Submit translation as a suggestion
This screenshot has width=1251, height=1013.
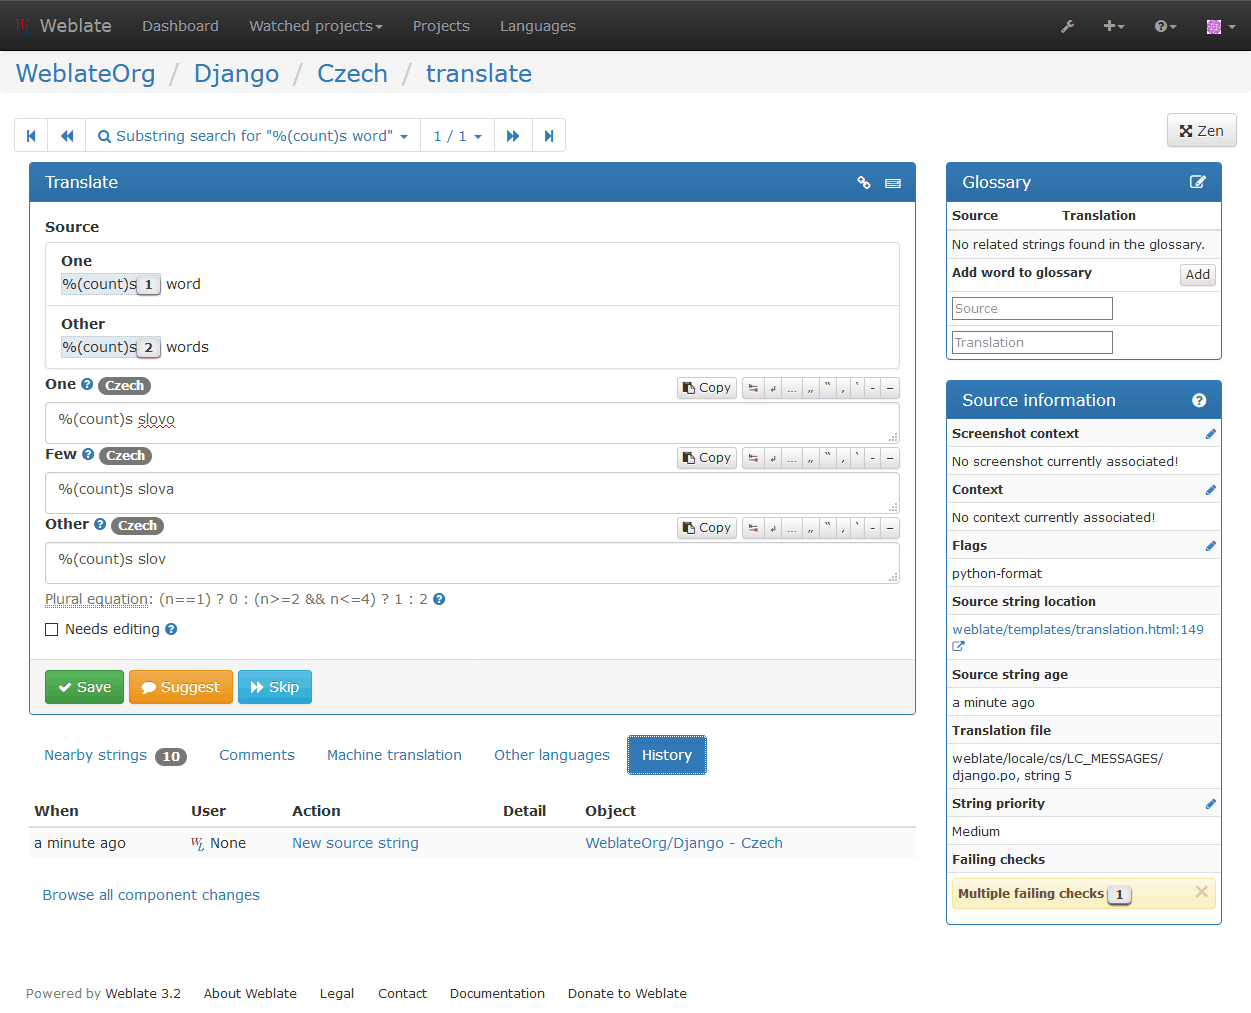[181, 687]
